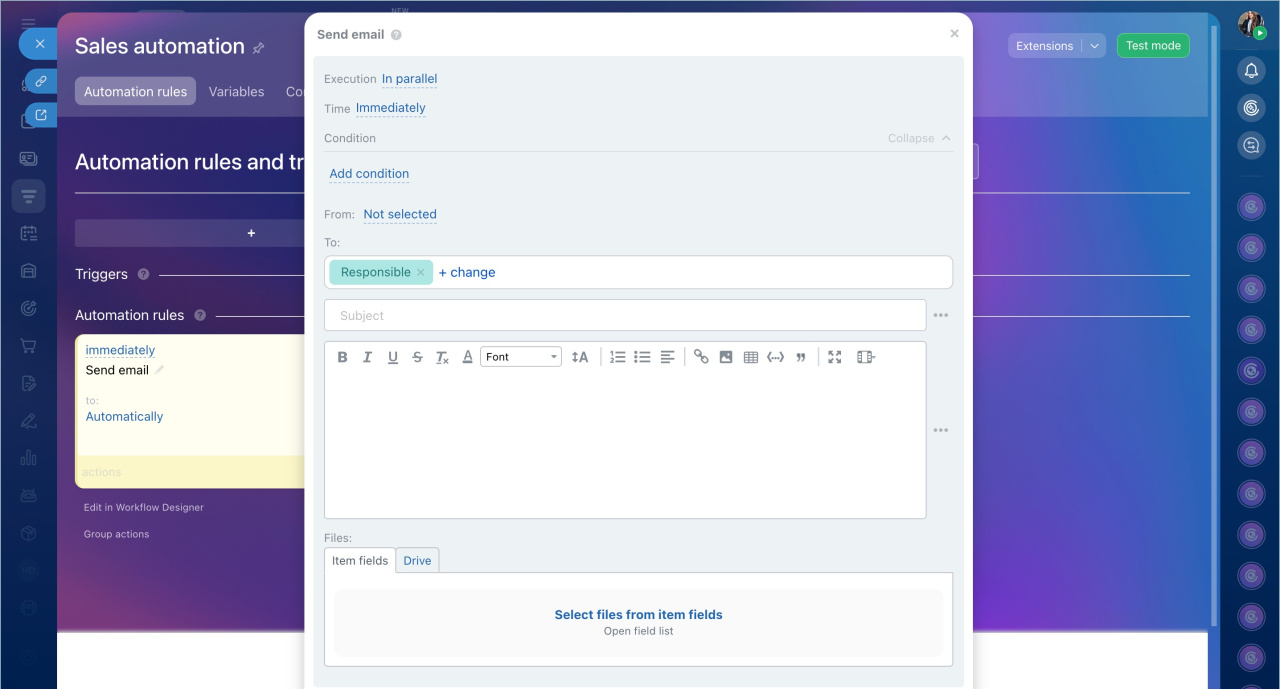This screenshot has height=689, width=1280.
Task: Toggle strikethrough text formatting
Action: (417, 357)
